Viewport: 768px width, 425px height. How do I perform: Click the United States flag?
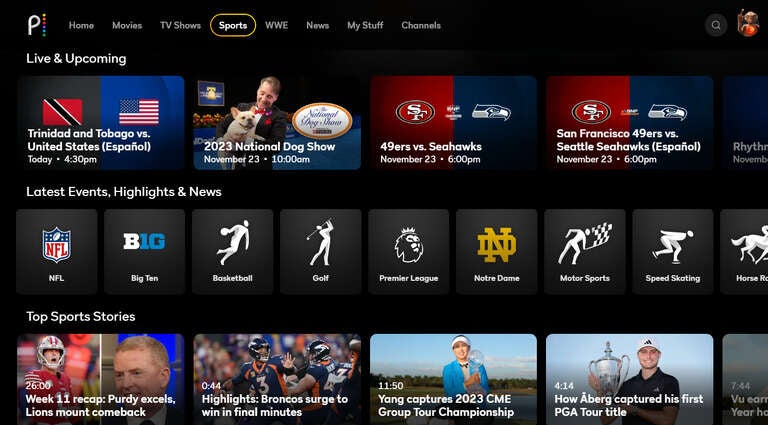(139, 112)
